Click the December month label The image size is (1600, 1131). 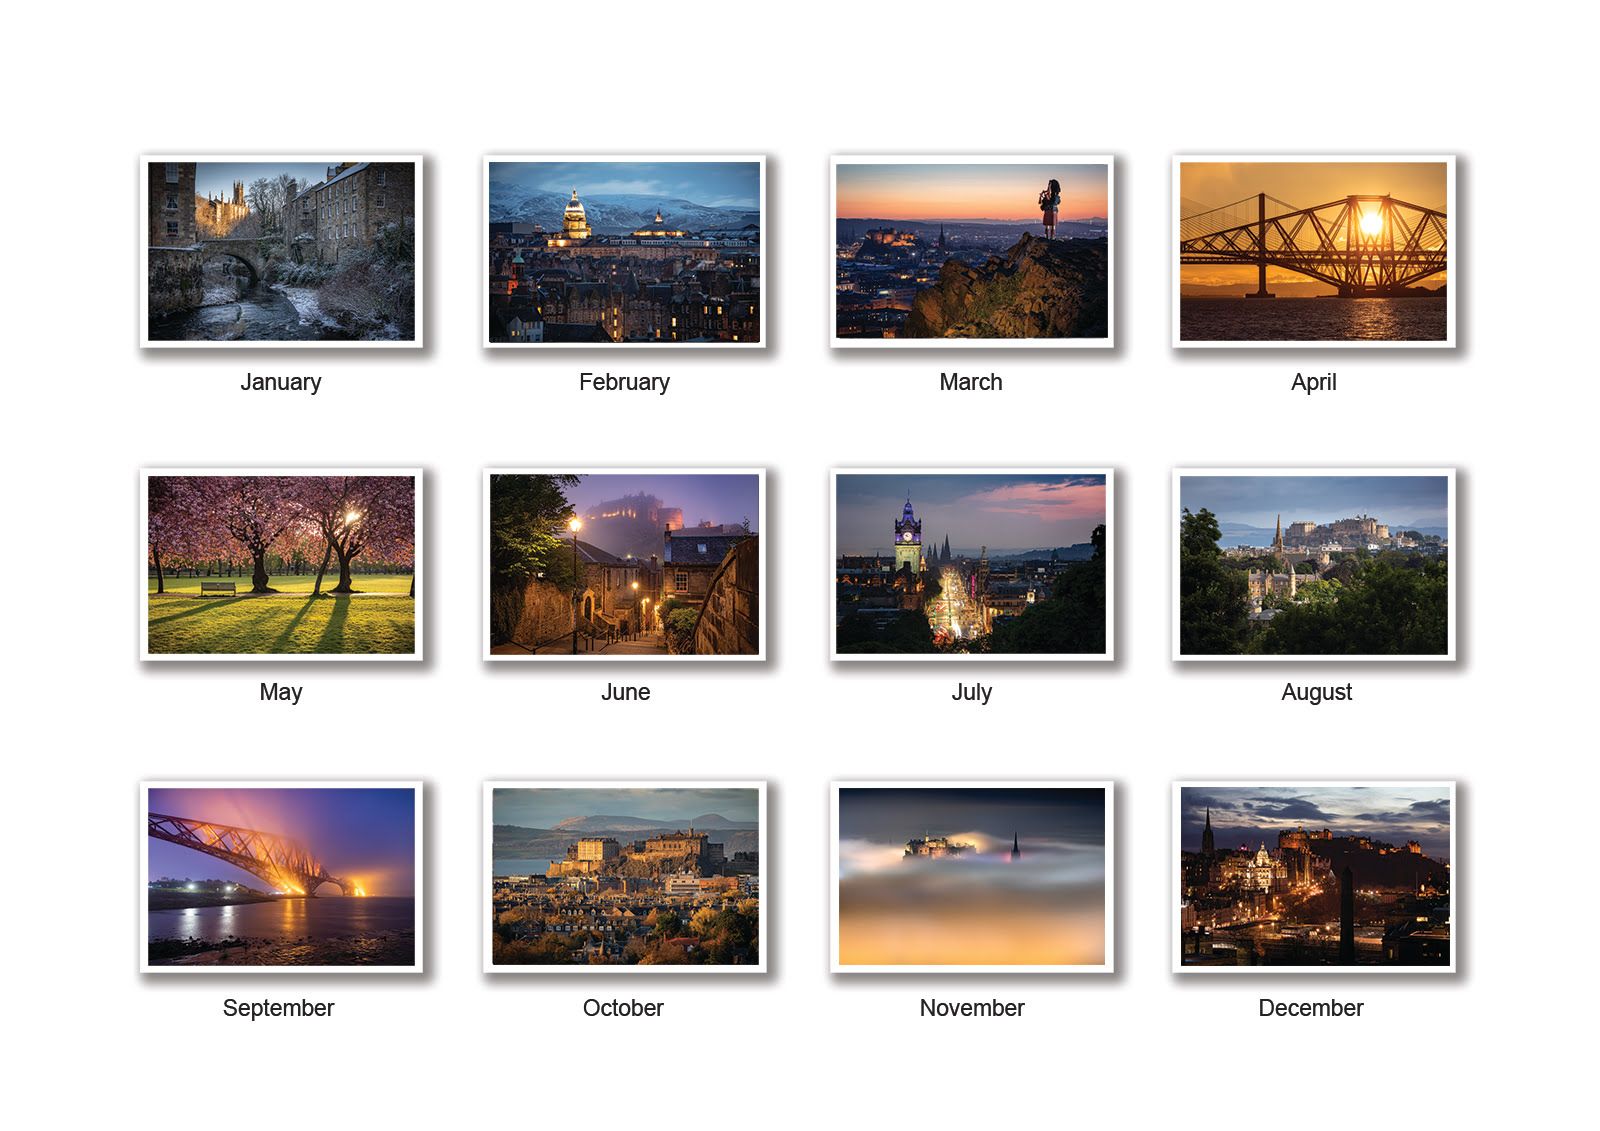coord(1310,1008)
